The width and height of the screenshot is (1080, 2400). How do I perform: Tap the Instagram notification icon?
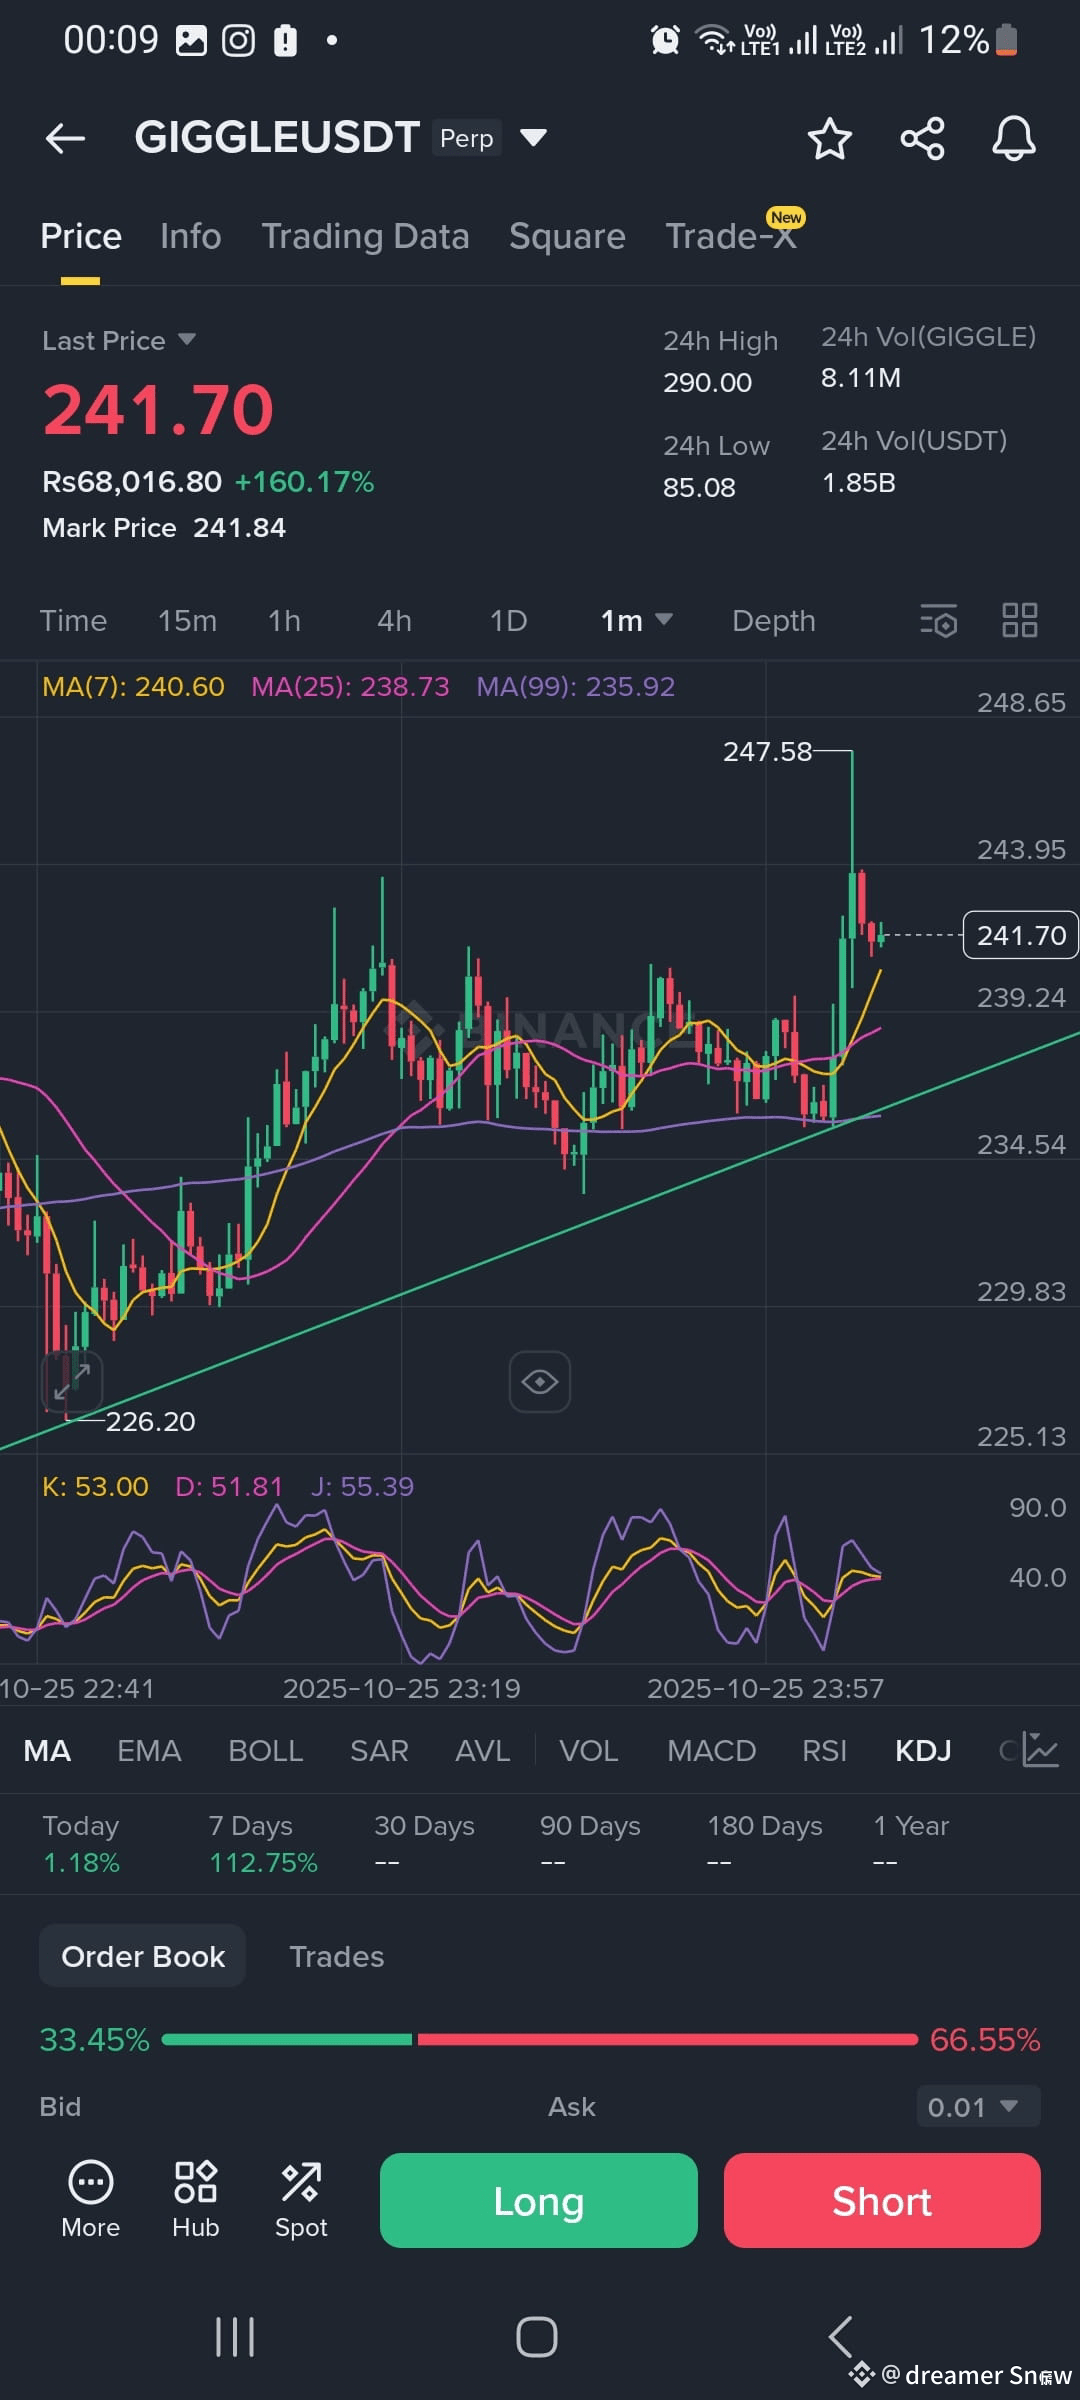tap(238, 41)
